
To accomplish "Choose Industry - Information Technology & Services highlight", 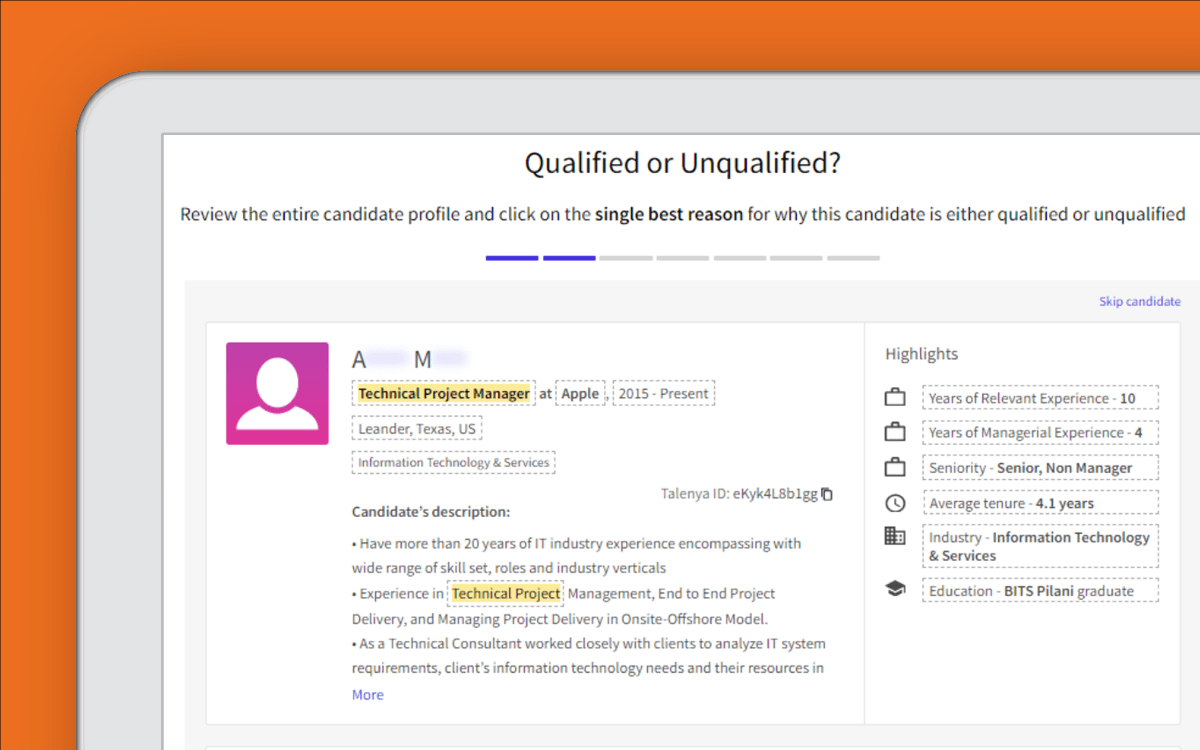I will pyautogui.click(x=1040, y=546).
